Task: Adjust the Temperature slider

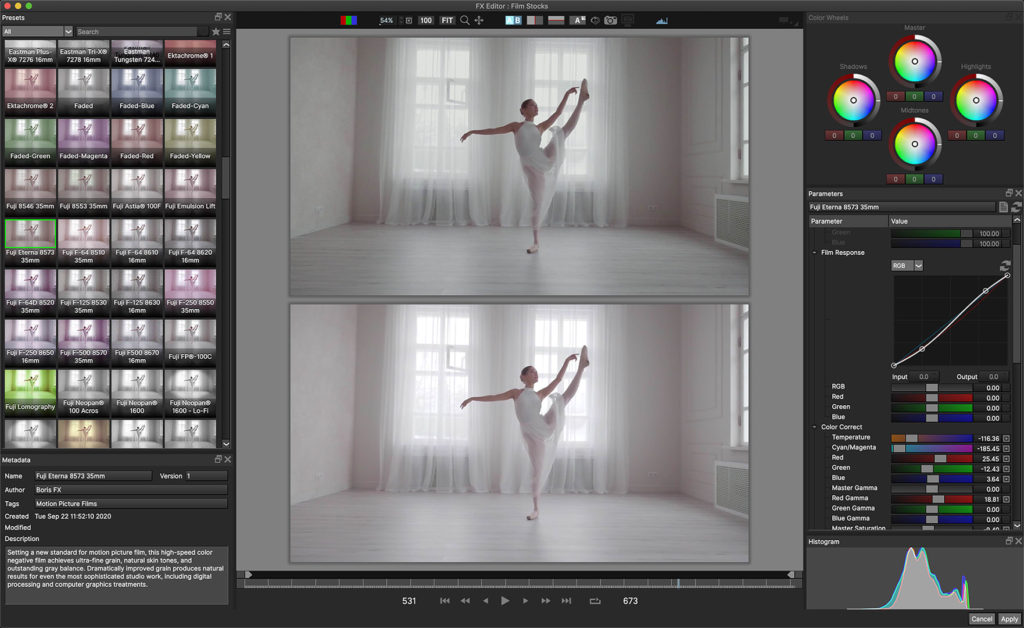Action: 932,438
